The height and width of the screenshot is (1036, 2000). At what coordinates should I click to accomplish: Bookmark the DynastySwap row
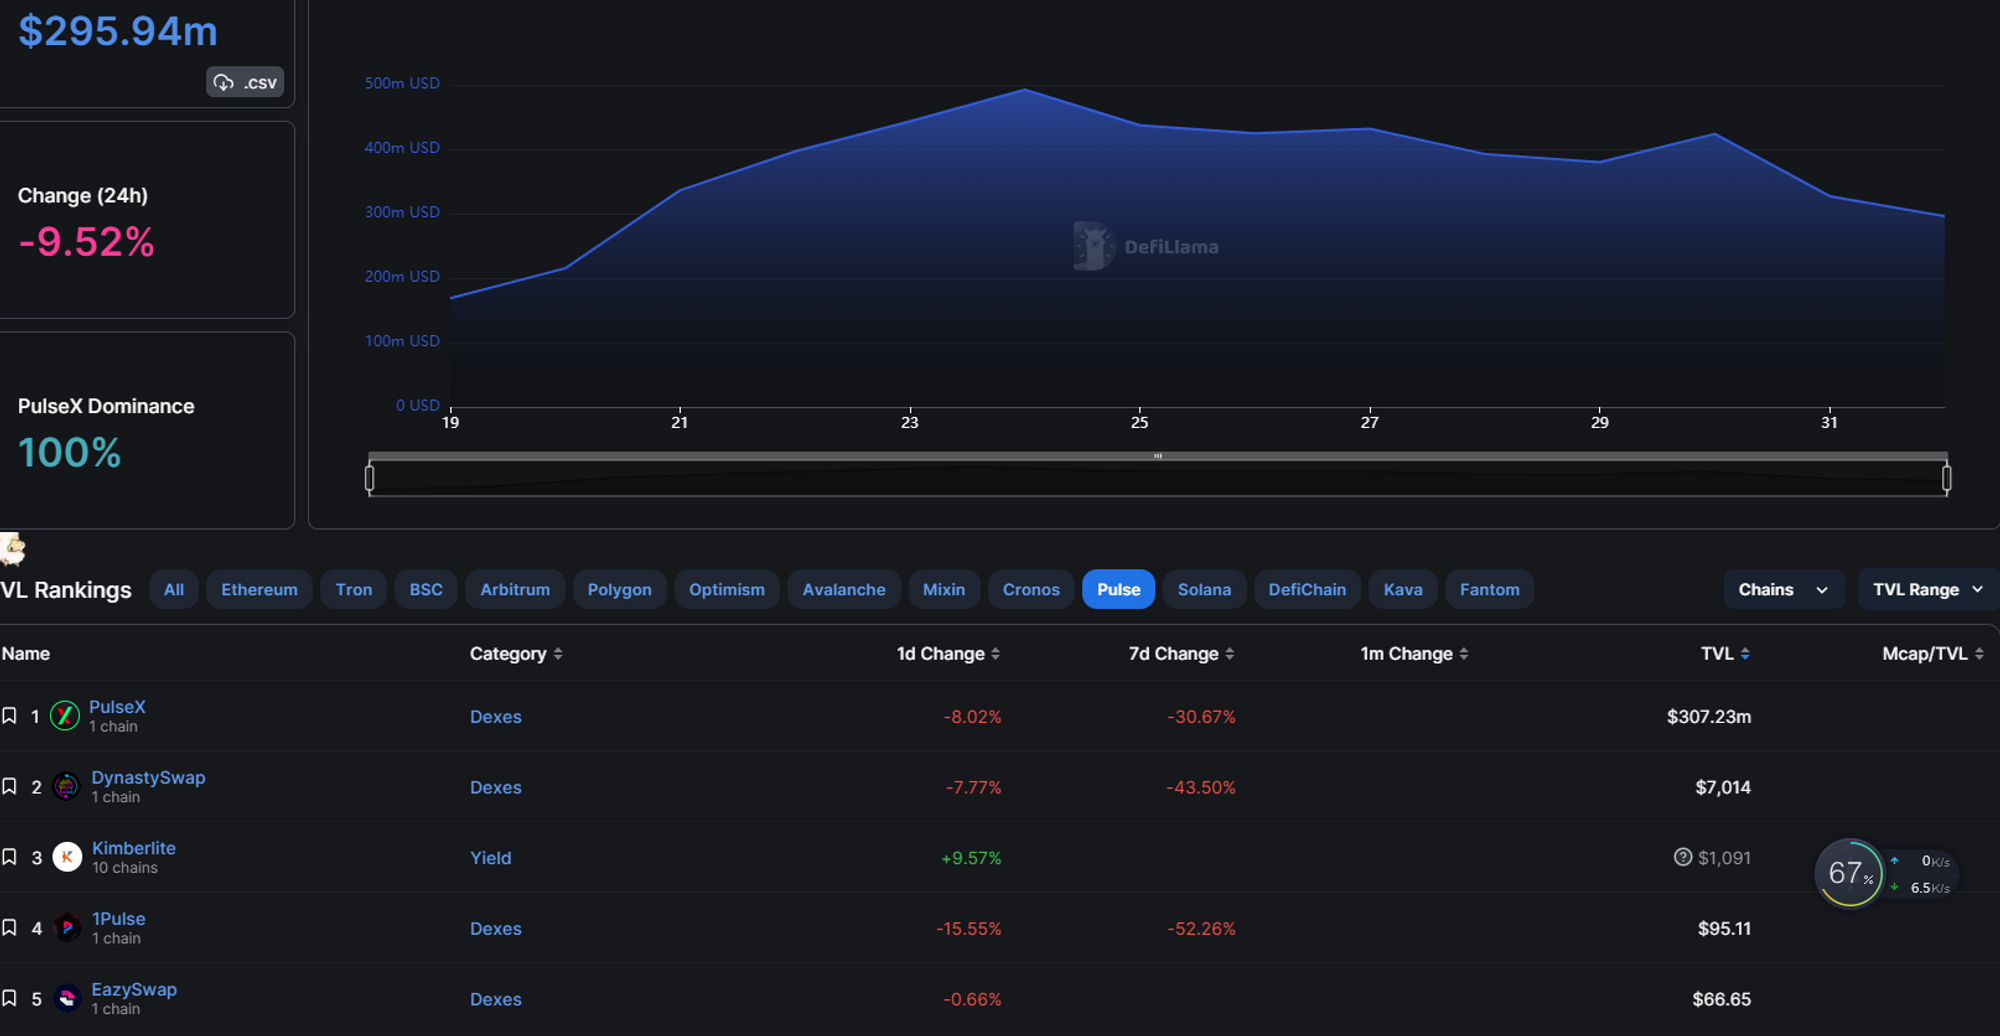pos(10,787)
